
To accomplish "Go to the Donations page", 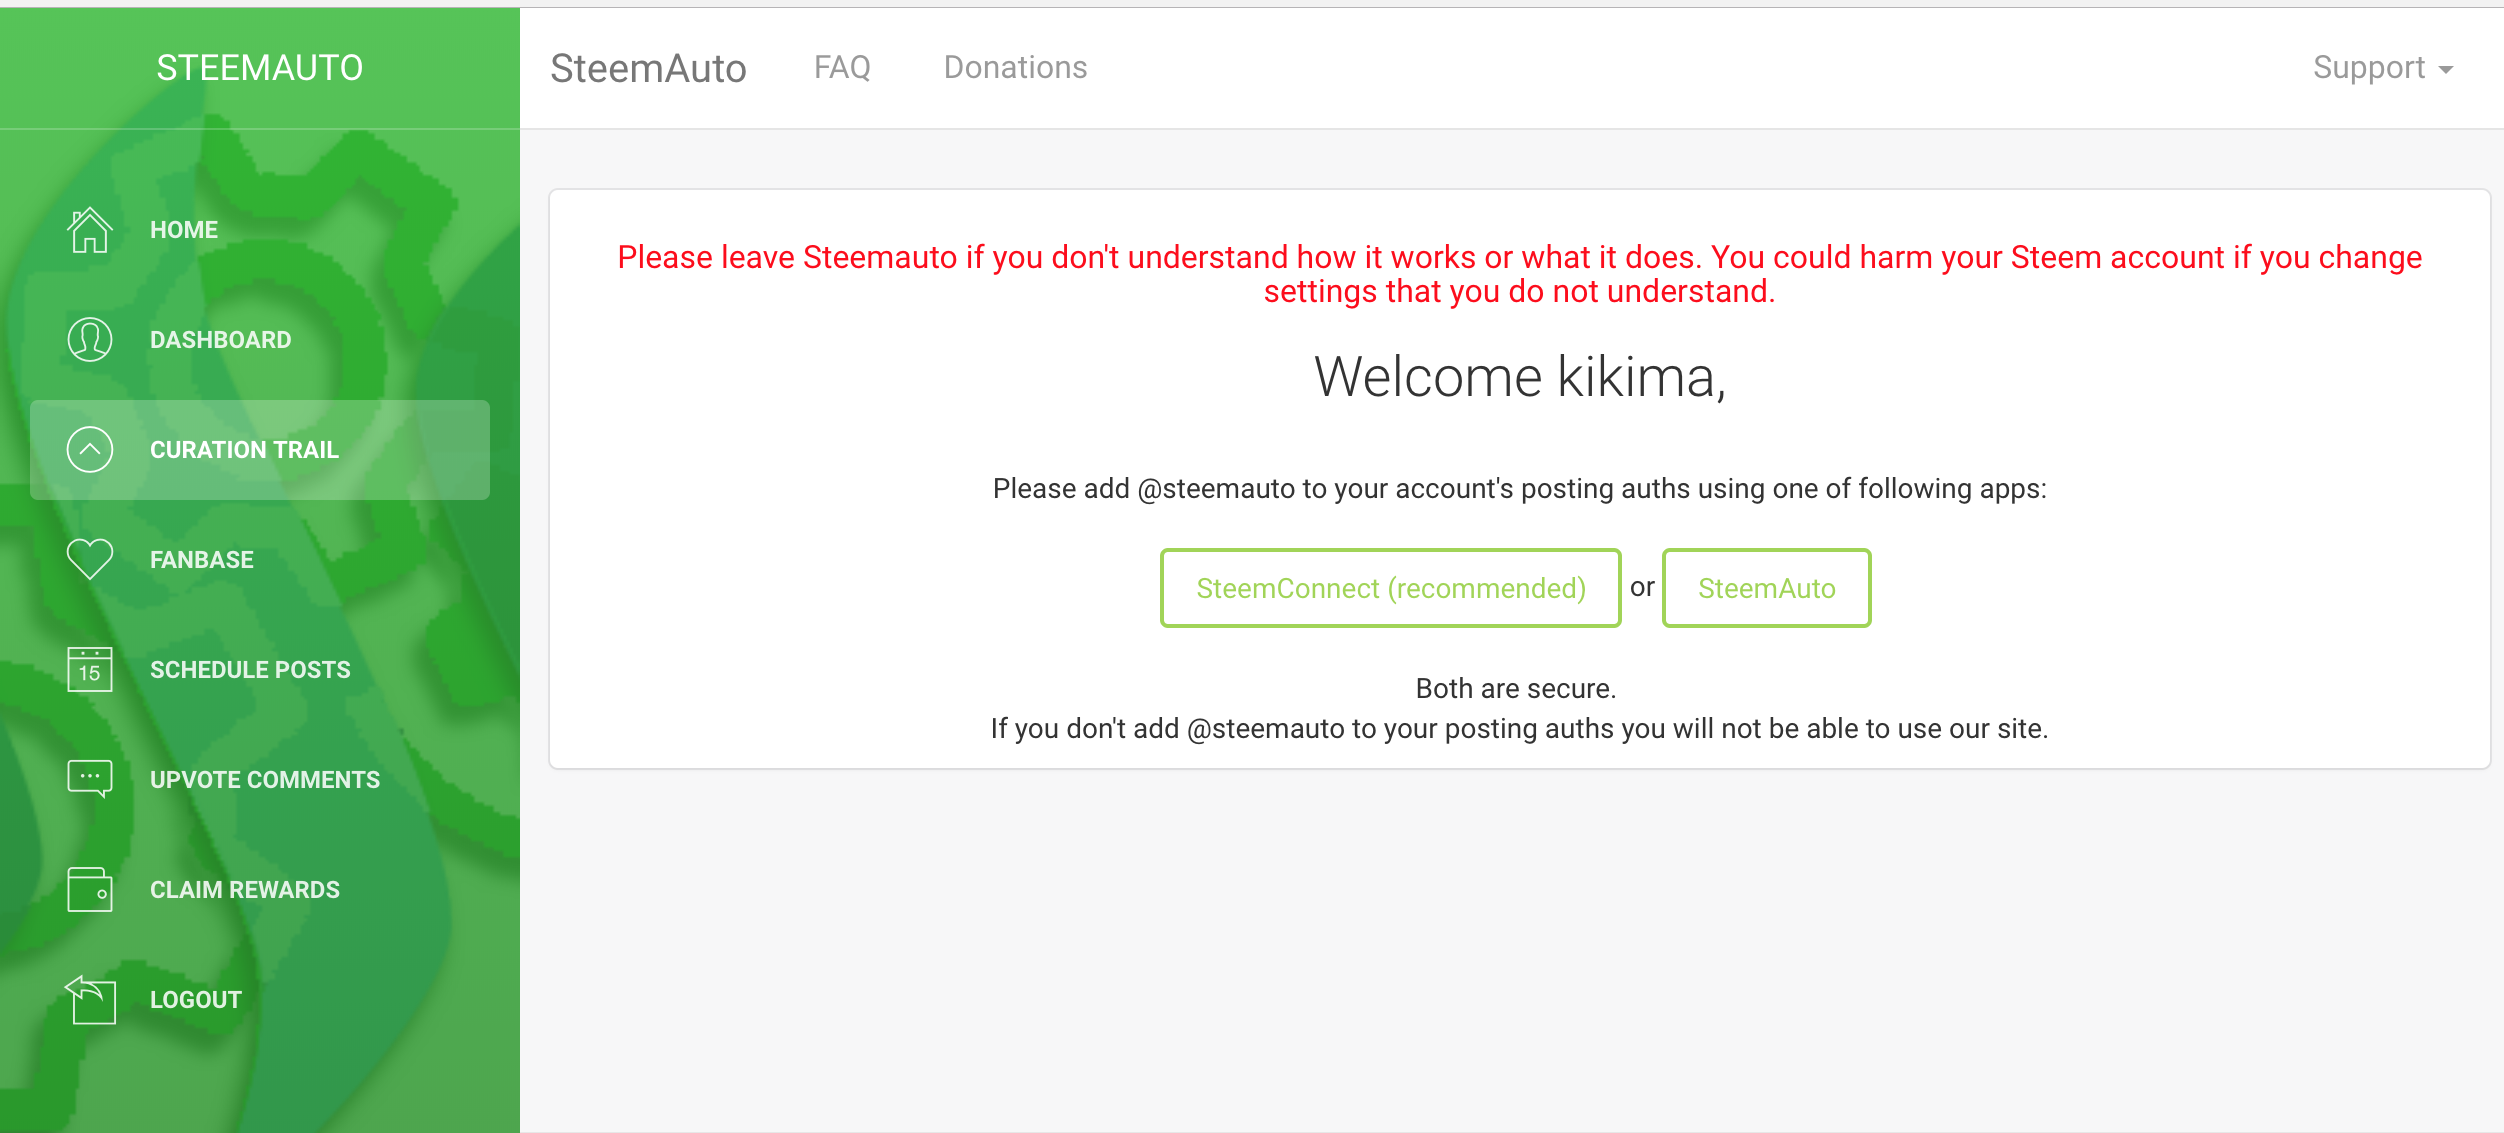I will coord(1015,68).
